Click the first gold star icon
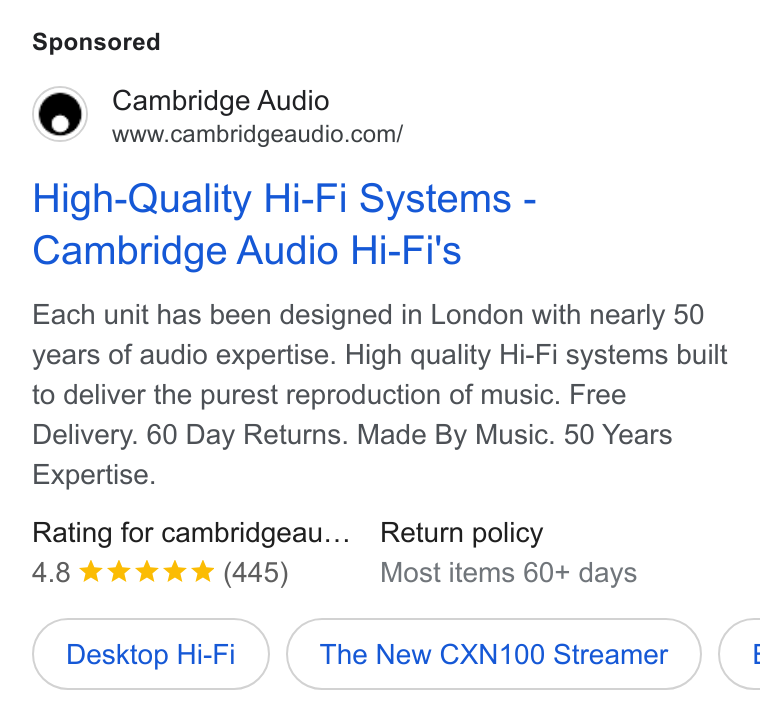 point(91,571)
